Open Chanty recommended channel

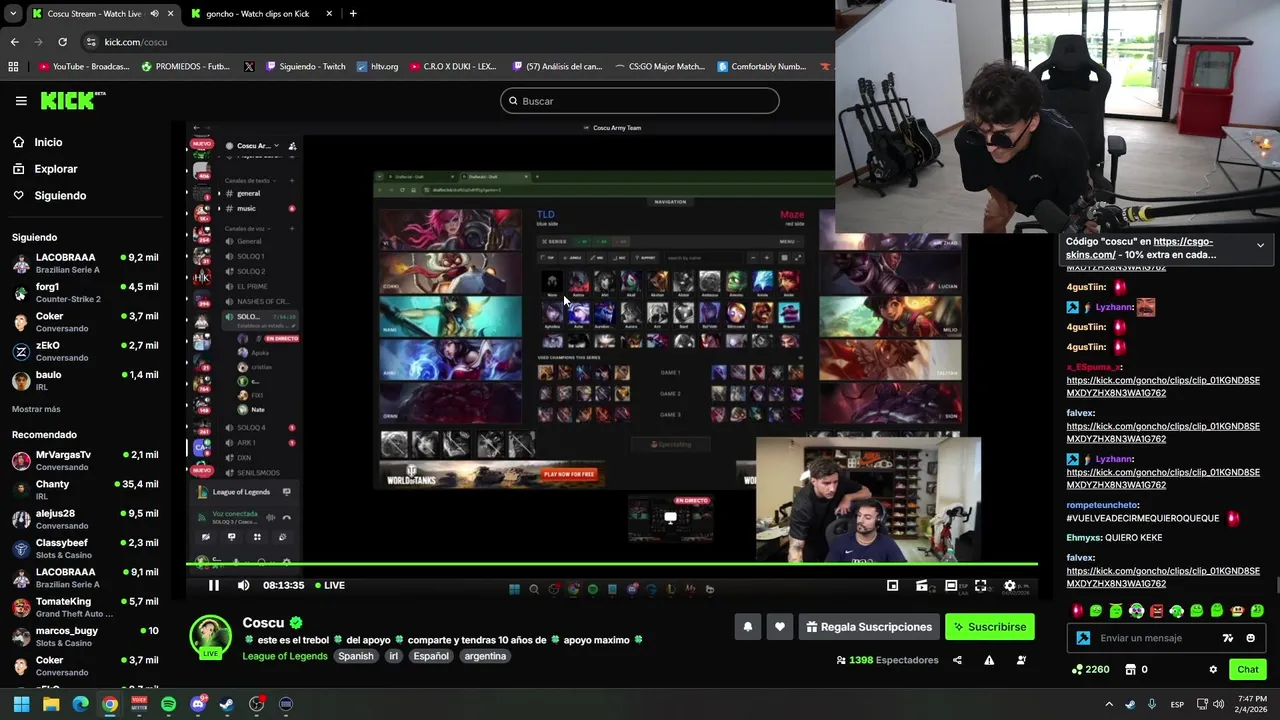(85, 489)
